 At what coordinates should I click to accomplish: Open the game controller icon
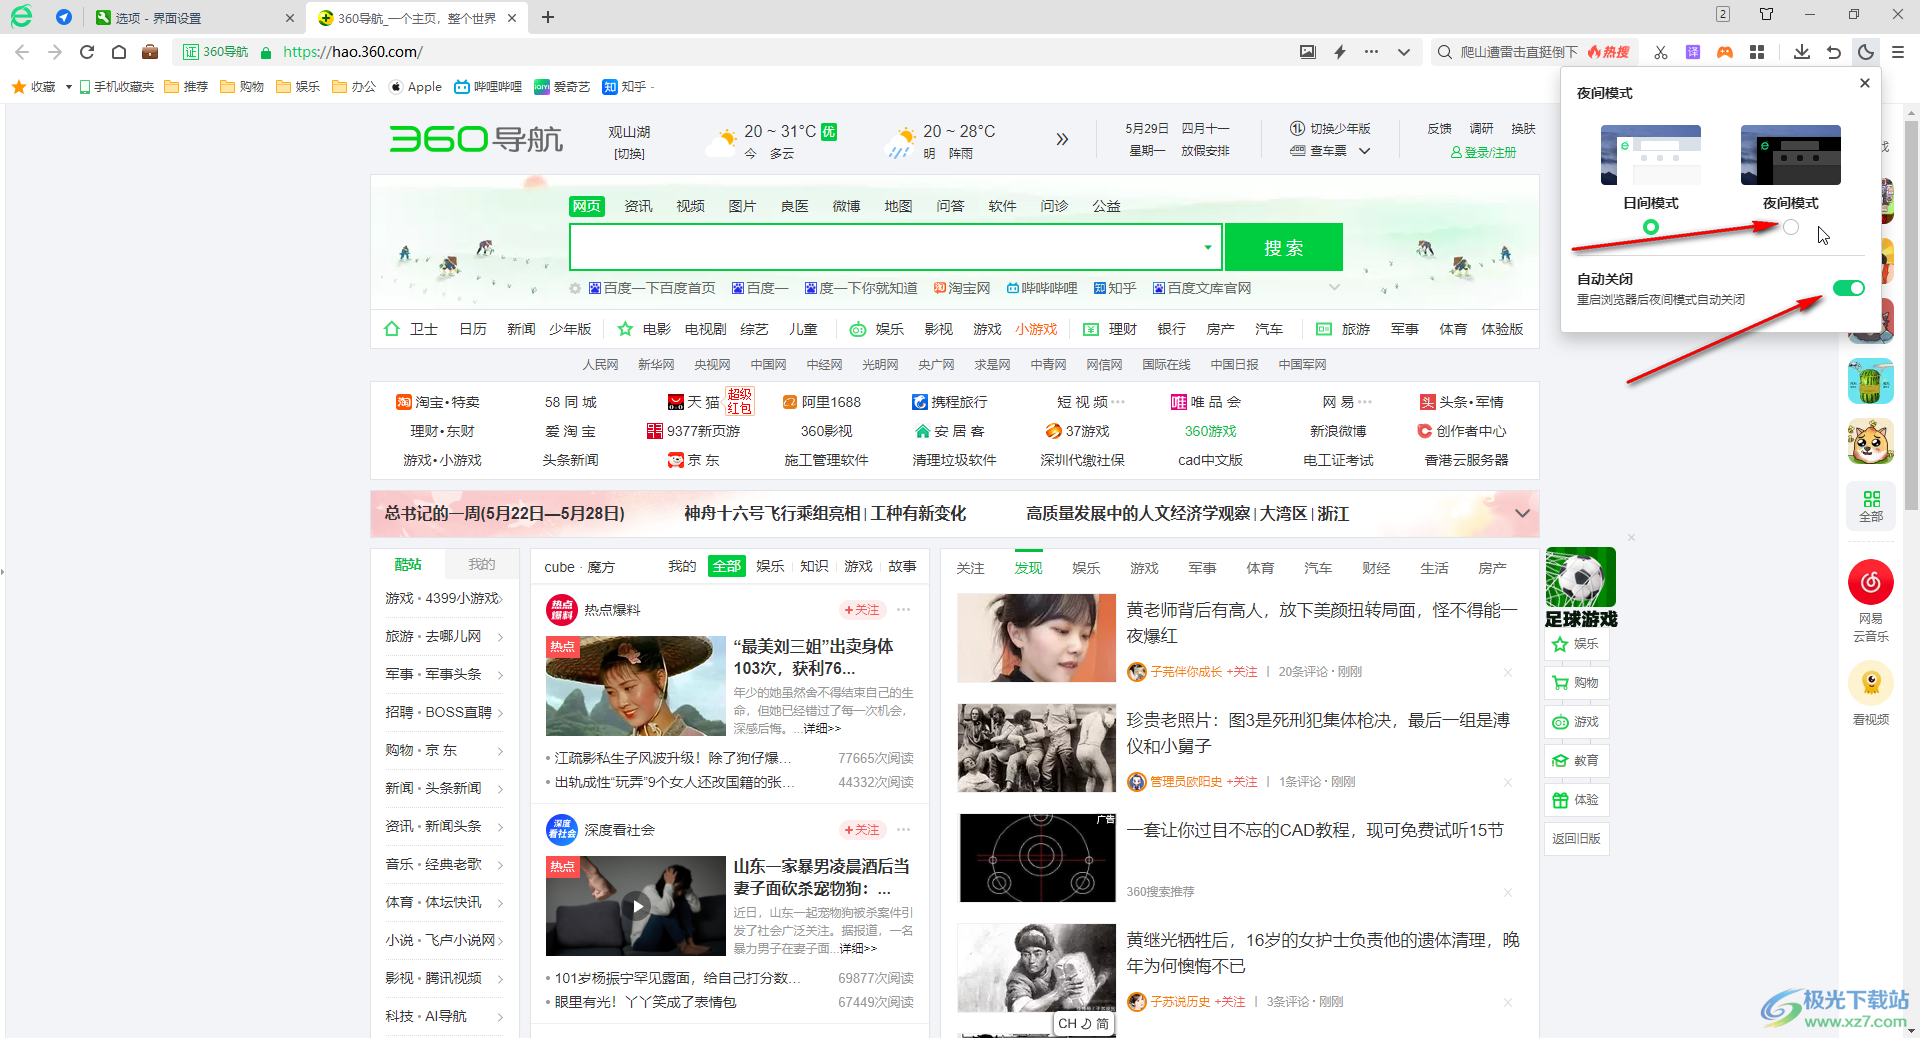pos(1725,52)
